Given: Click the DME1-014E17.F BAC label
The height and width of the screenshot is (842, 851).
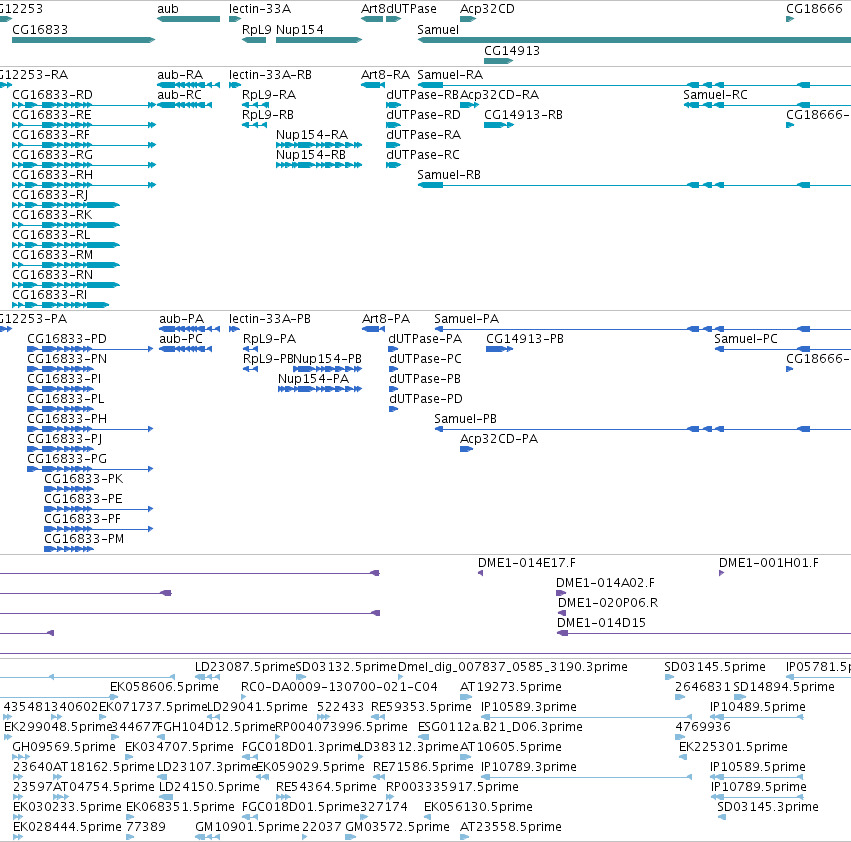Looking at the screenshot, I should [x=526, y=562].
